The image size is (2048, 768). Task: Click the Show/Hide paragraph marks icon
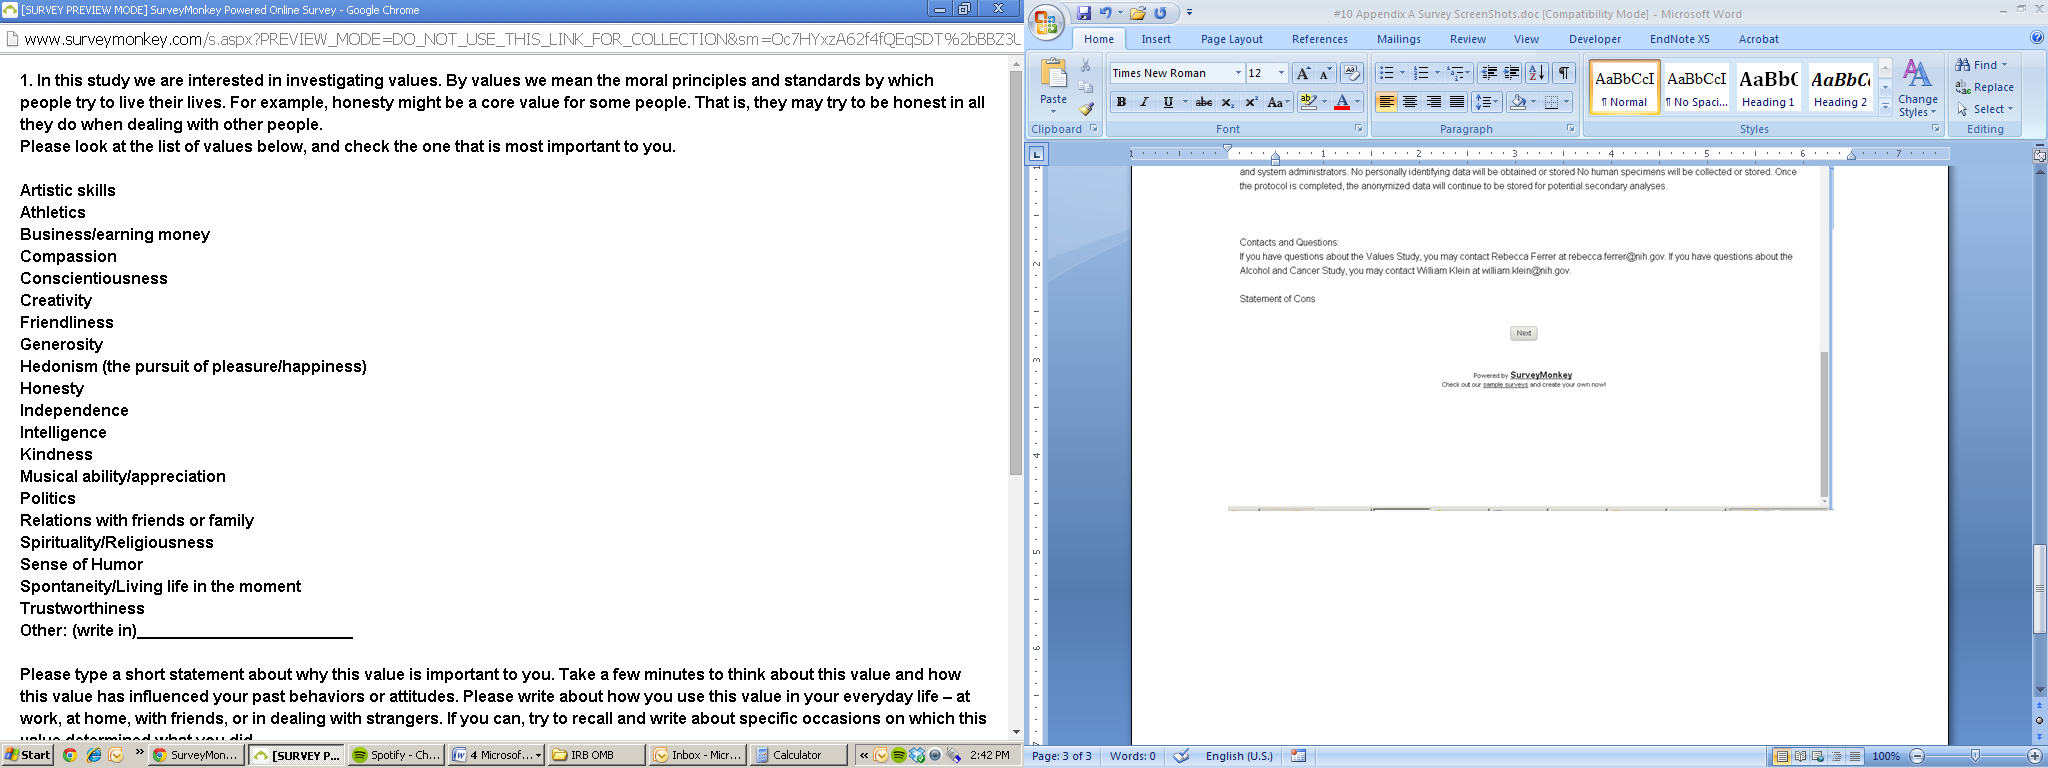[x=1565, y=73]
